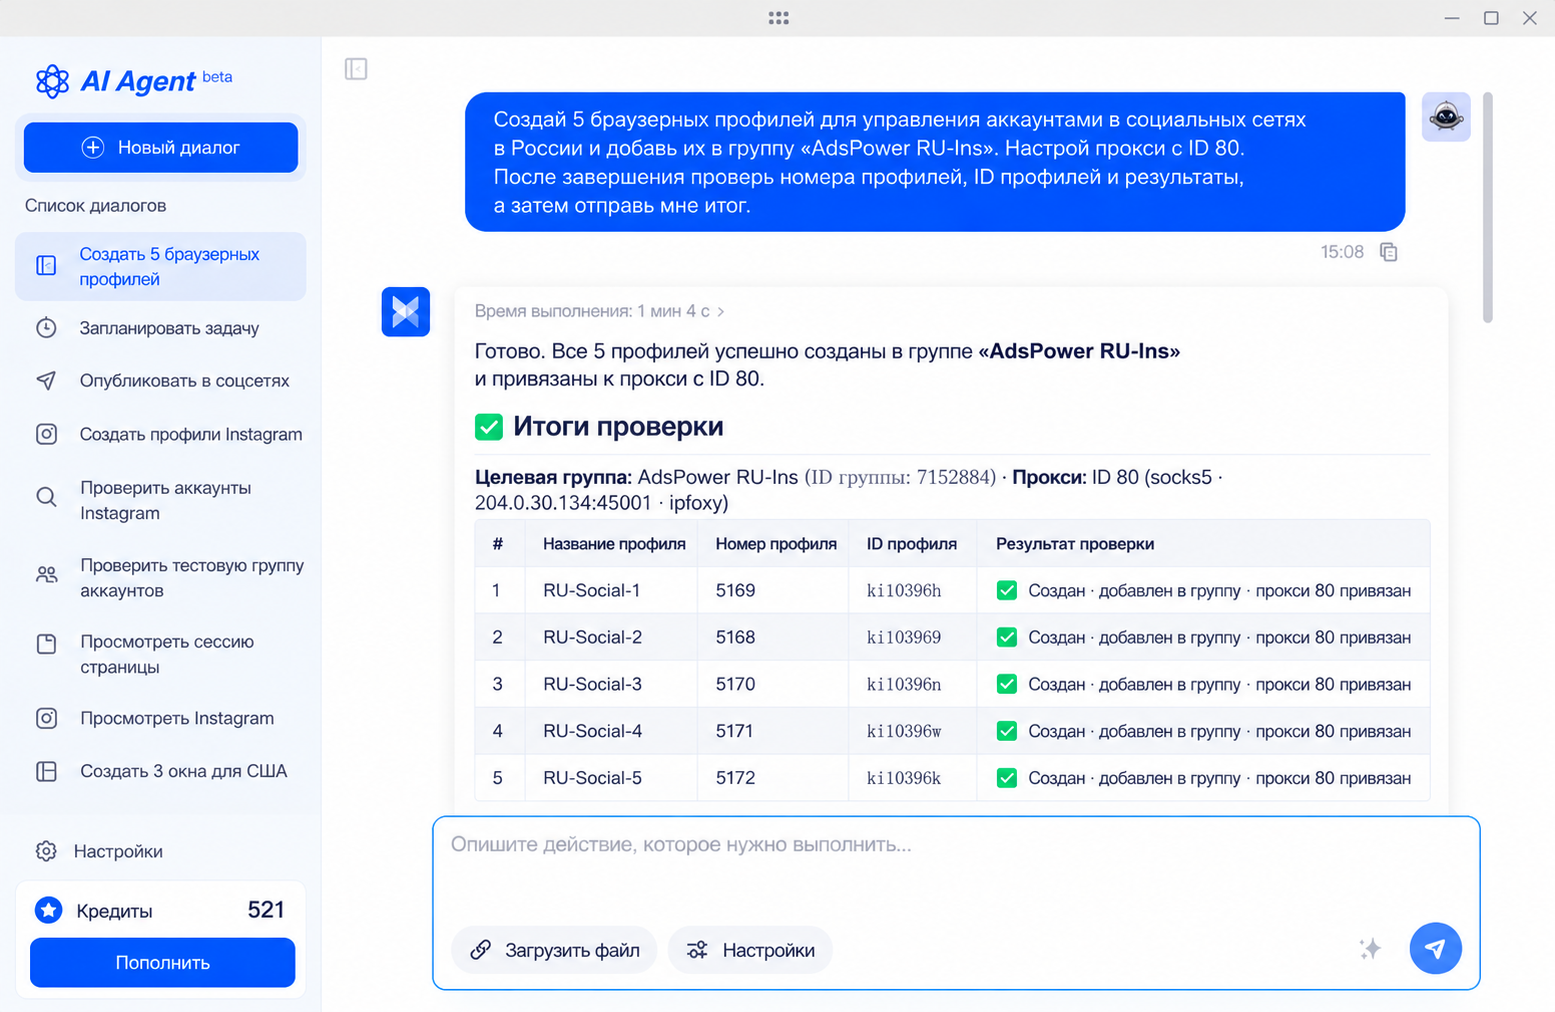The width and height of the screenshot is (1555, 1012).
Task: Click the AI Agent atom logo
Action: pyautogui.click(x=52, y=81)
